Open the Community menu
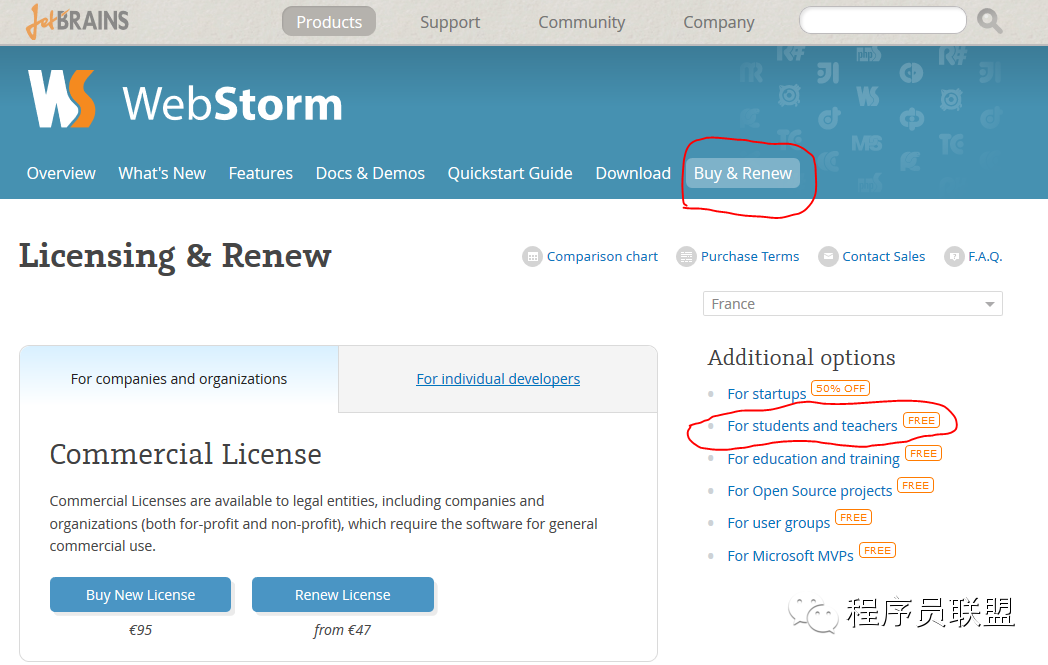 pos(581,22)
